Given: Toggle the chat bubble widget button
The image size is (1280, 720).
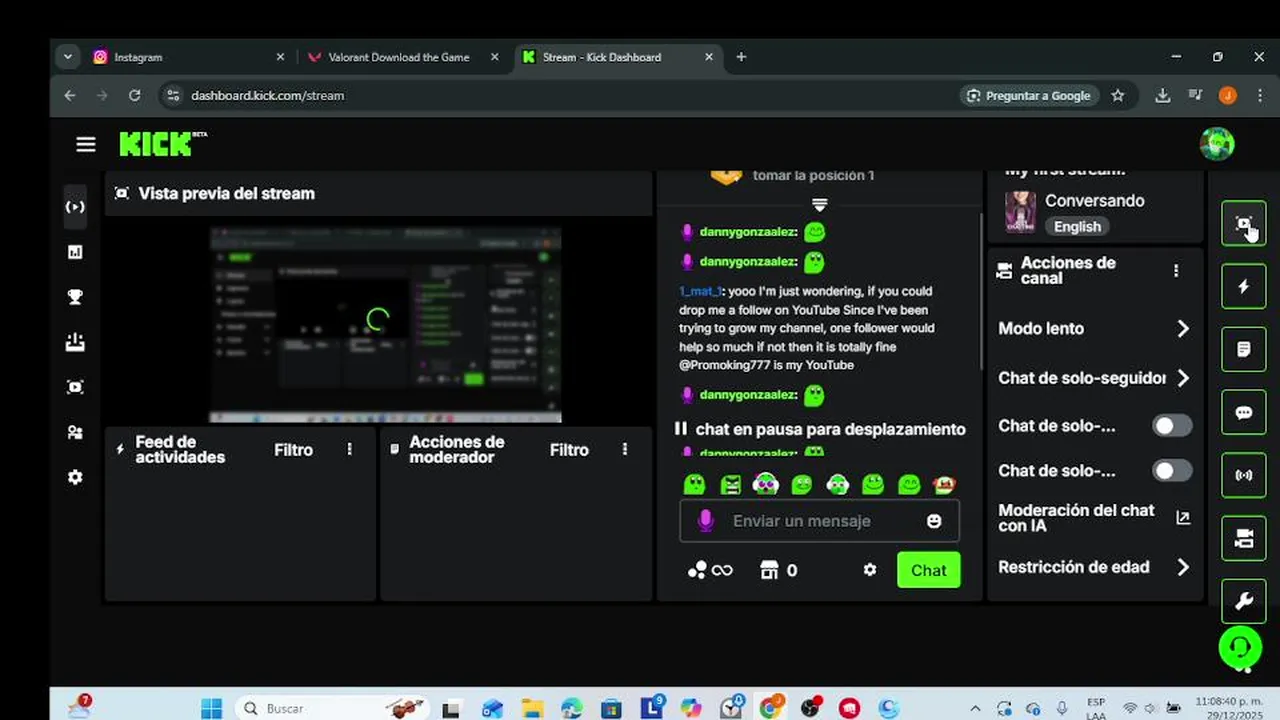Looking at the screenshot, I should (x=1243, y=413).
